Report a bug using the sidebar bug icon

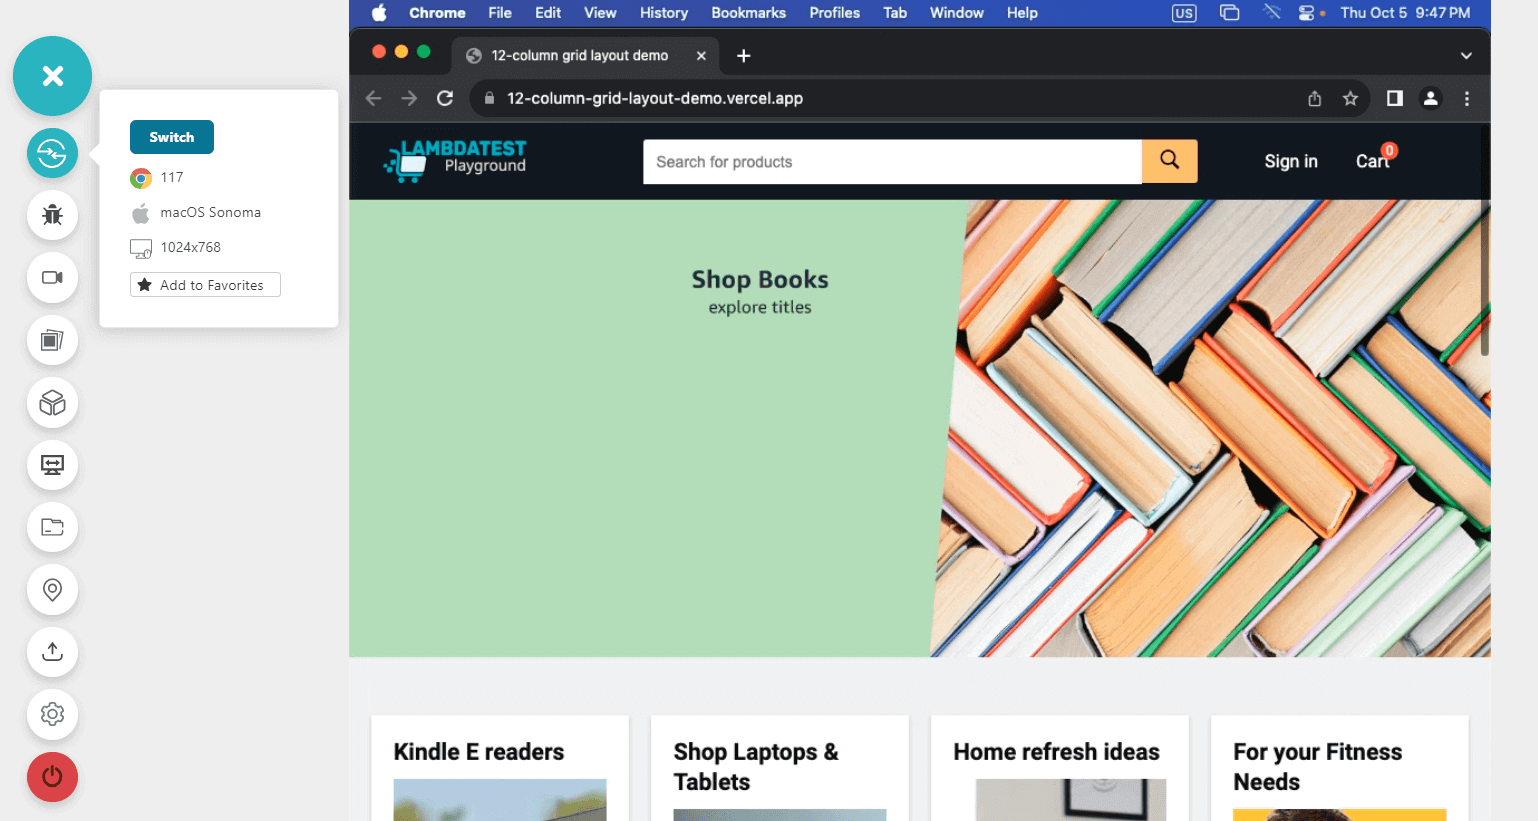[x=52, y=215]
